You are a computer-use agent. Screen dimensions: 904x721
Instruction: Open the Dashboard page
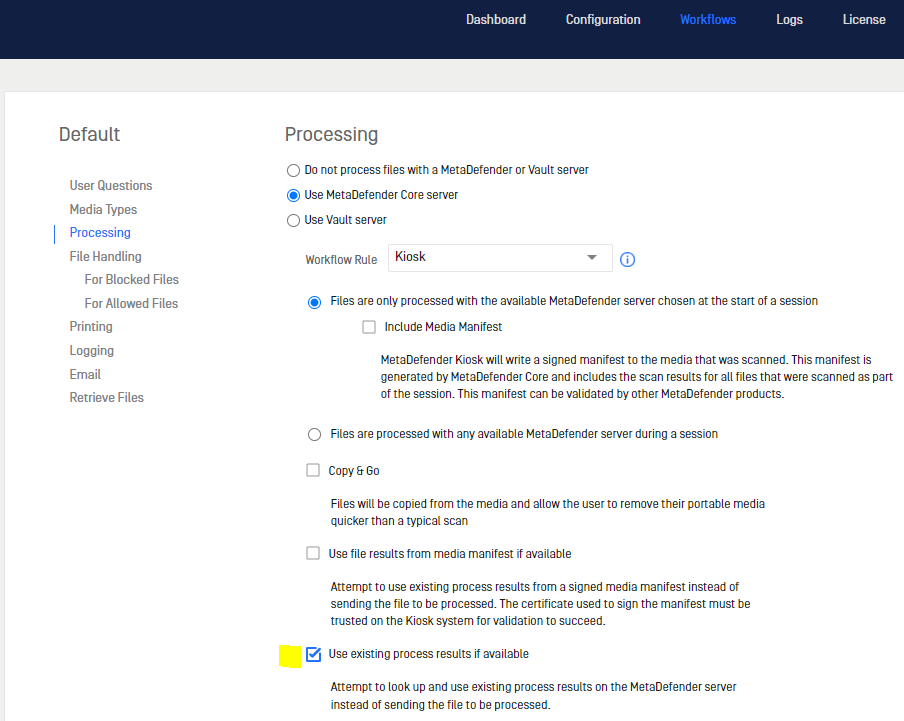496,20
